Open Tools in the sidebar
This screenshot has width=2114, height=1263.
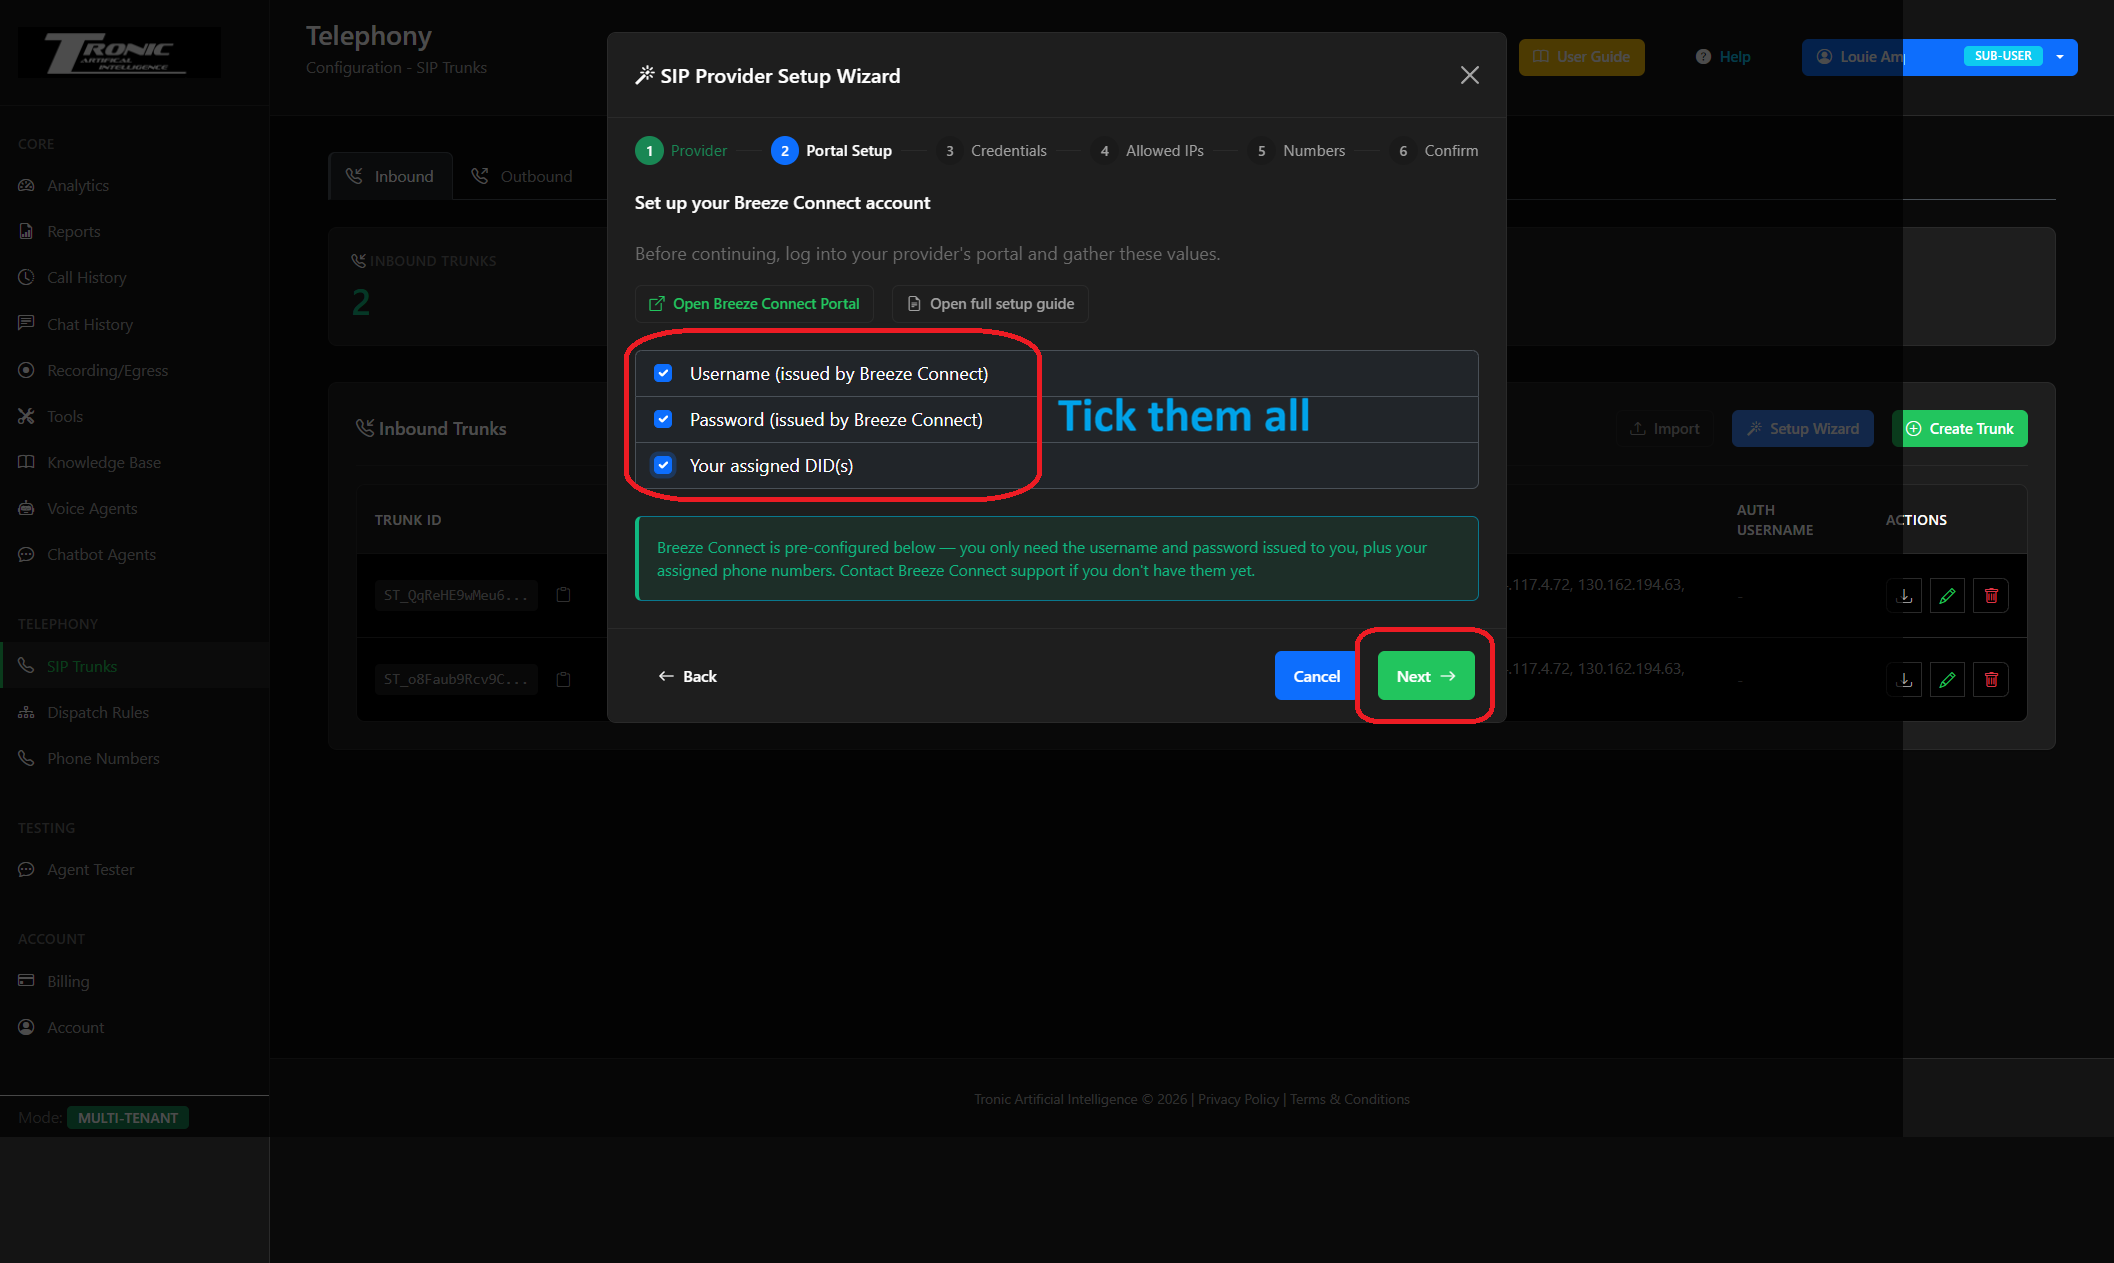point(65,416)
